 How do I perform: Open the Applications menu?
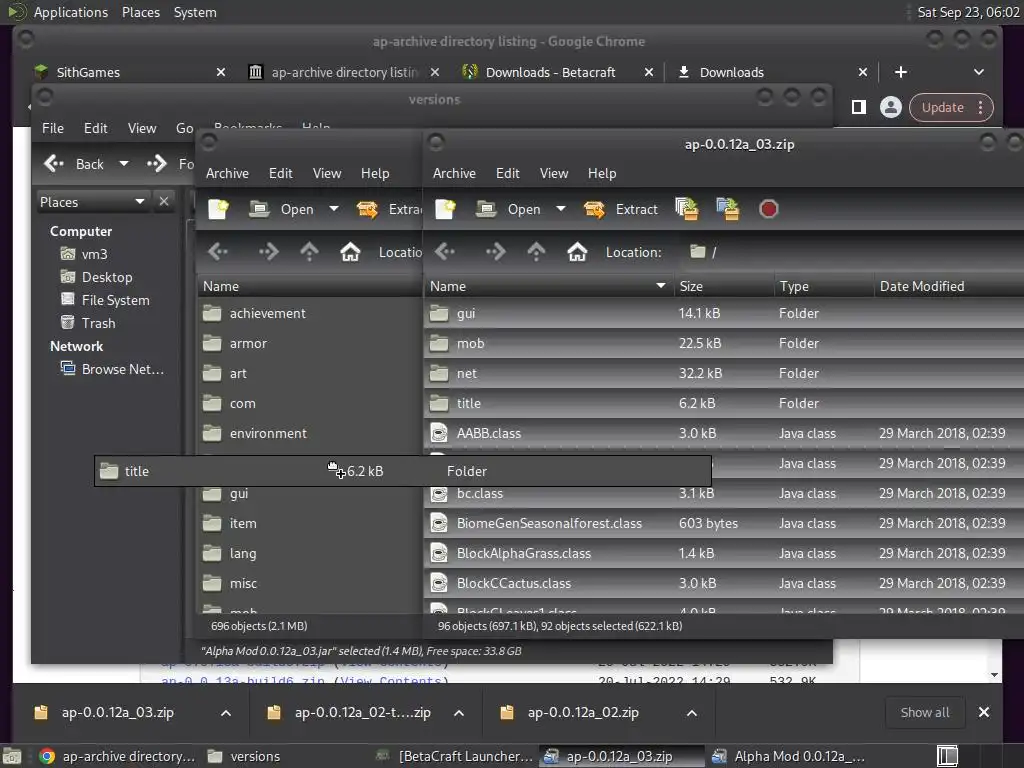71,12
